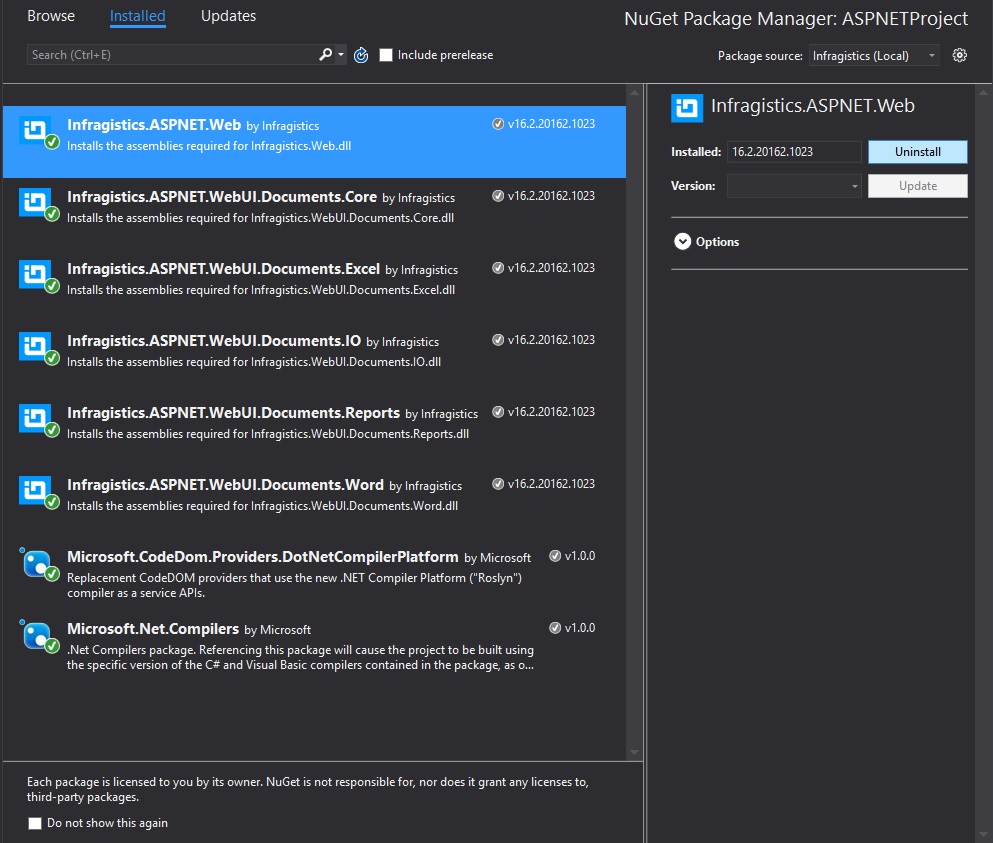Click Infragistics.ASPNET.WebUI.Documents.Core package icon

(36, 203)
